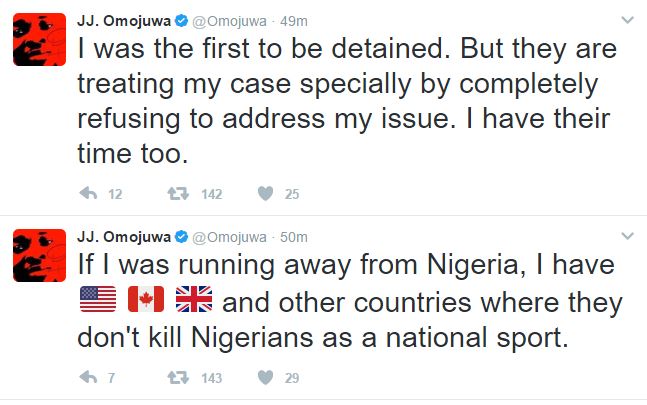Click the Canada flag emoji
The image size is (647, 405).
(145, 301)
